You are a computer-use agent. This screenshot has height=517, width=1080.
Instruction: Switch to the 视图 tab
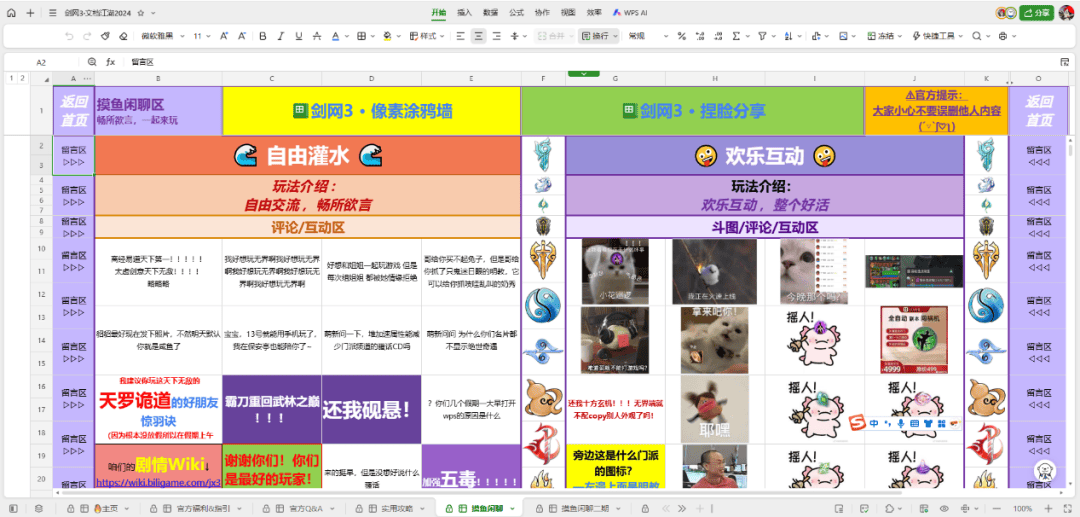[x=568, y=12]
